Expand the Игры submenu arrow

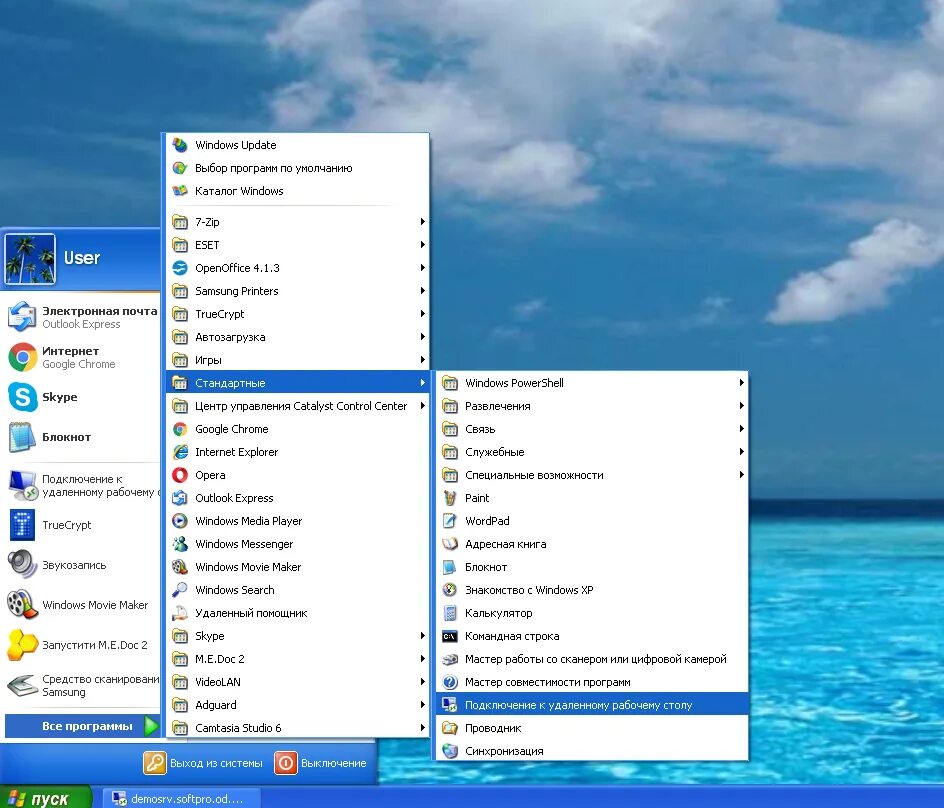pyautogui.click(x=423, y=359)
